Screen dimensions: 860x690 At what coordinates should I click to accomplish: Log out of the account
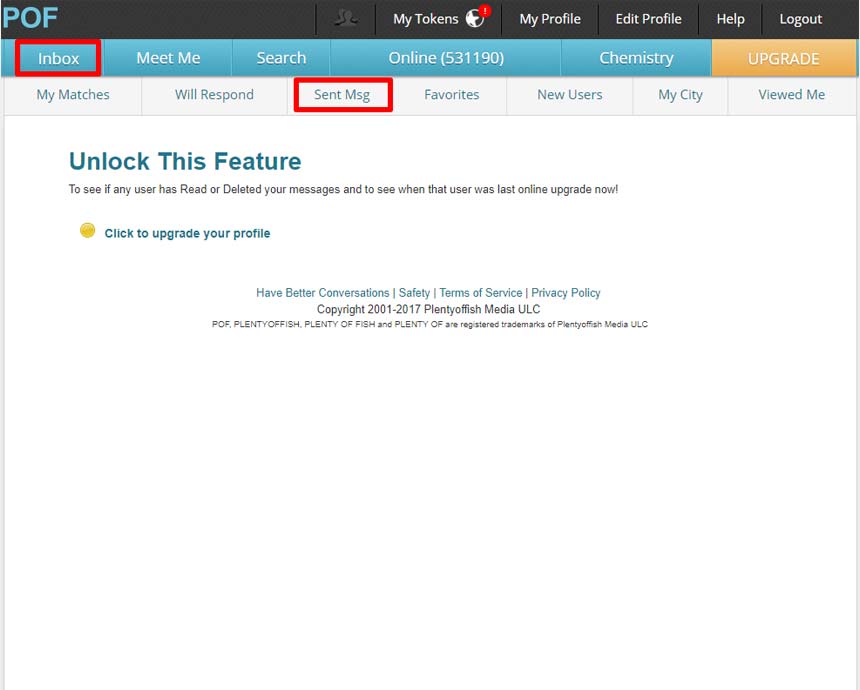[x=801, y=19]
